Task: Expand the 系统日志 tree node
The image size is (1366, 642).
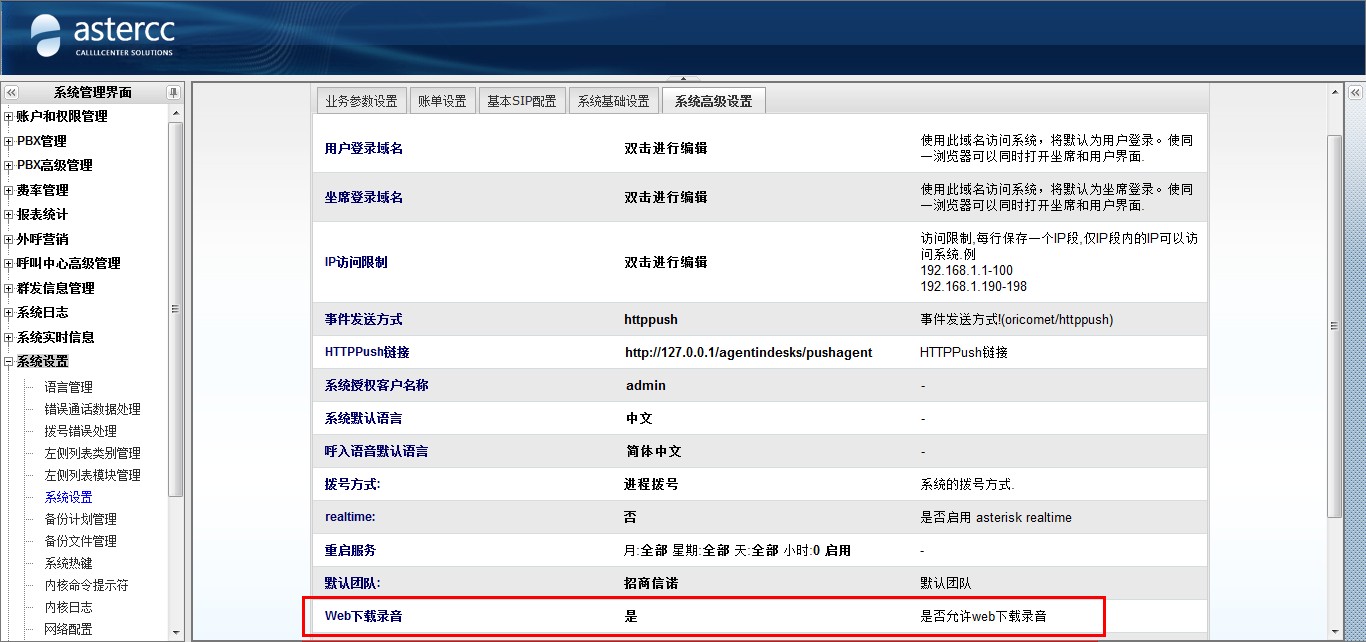Action: click(x=9, y=313)
